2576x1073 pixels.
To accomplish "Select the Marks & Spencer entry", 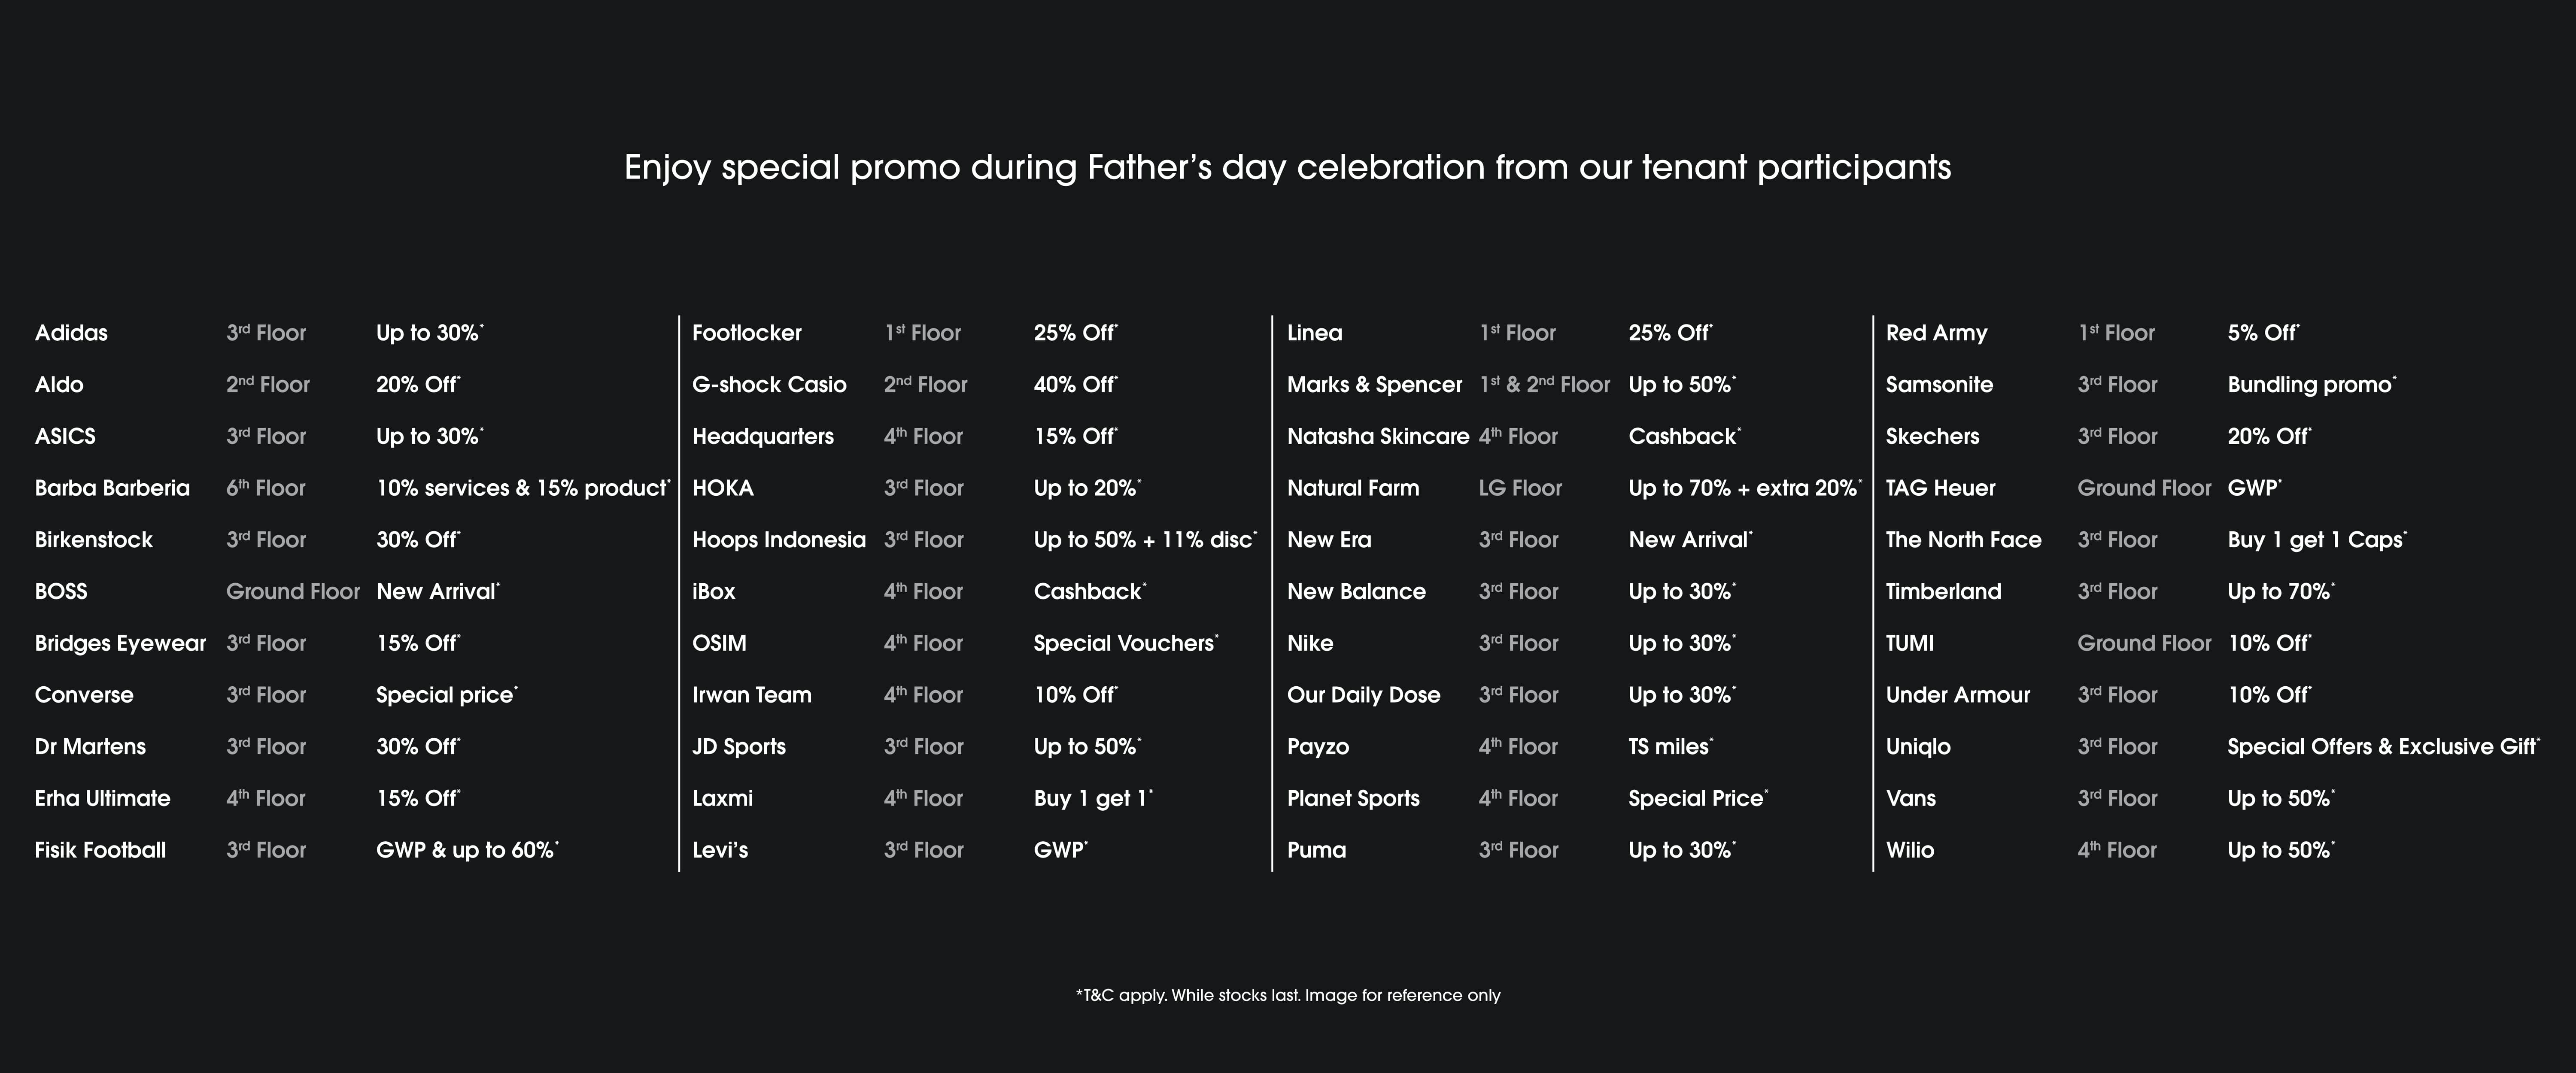I will pos(1374,385).
